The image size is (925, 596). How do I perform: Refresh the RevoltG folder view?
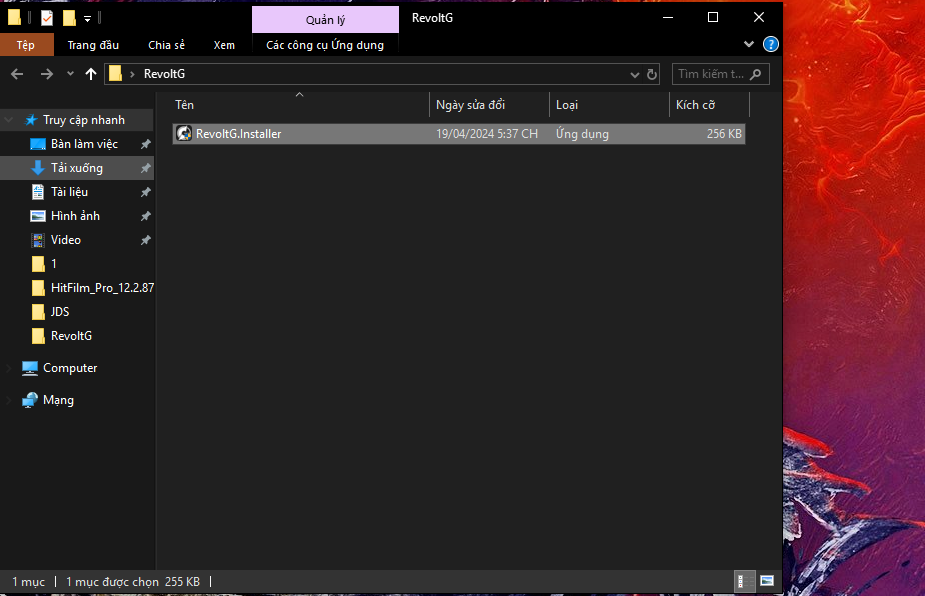(x=653, y=74)
